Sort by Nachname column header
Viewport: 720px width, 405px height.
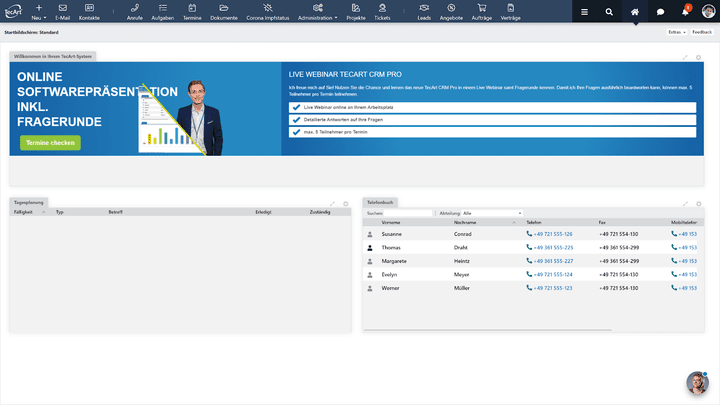pyautogui.click(x=465, y=223)
